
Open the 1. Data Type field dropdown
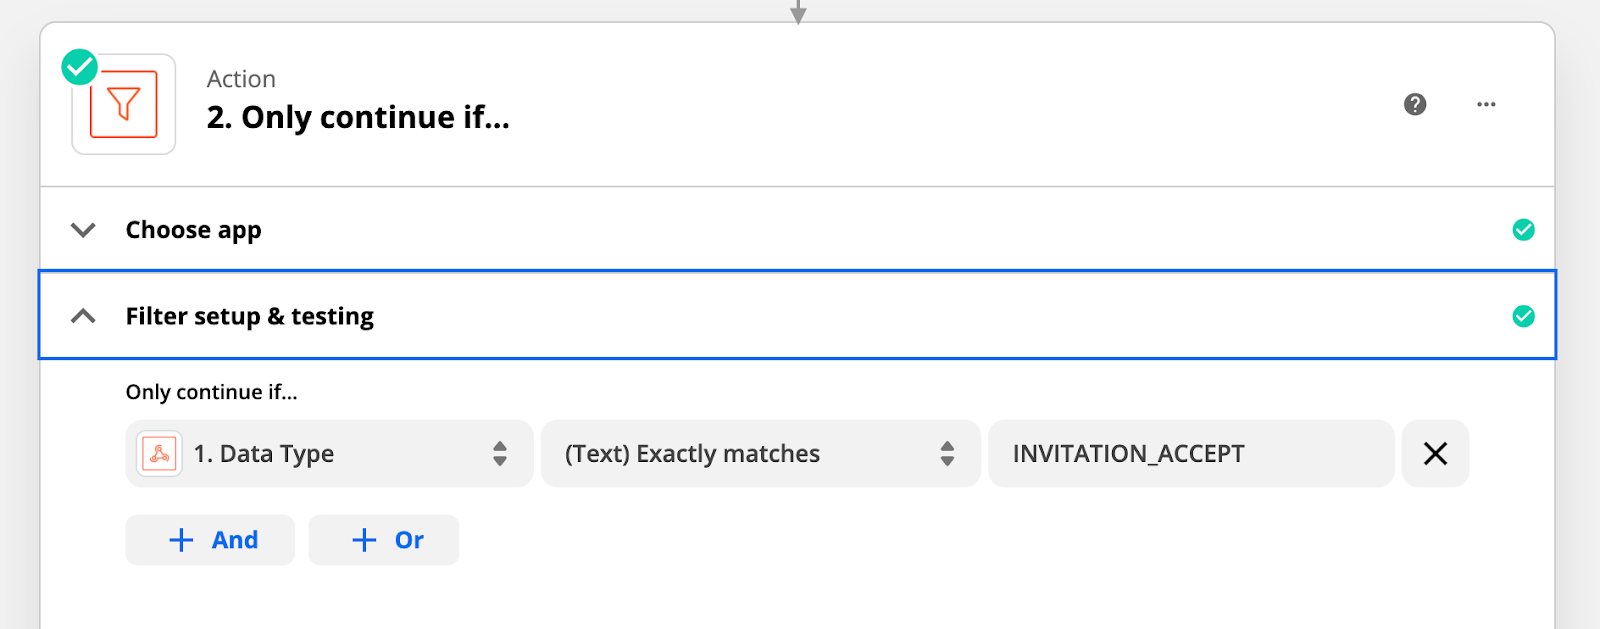point(329,454)
